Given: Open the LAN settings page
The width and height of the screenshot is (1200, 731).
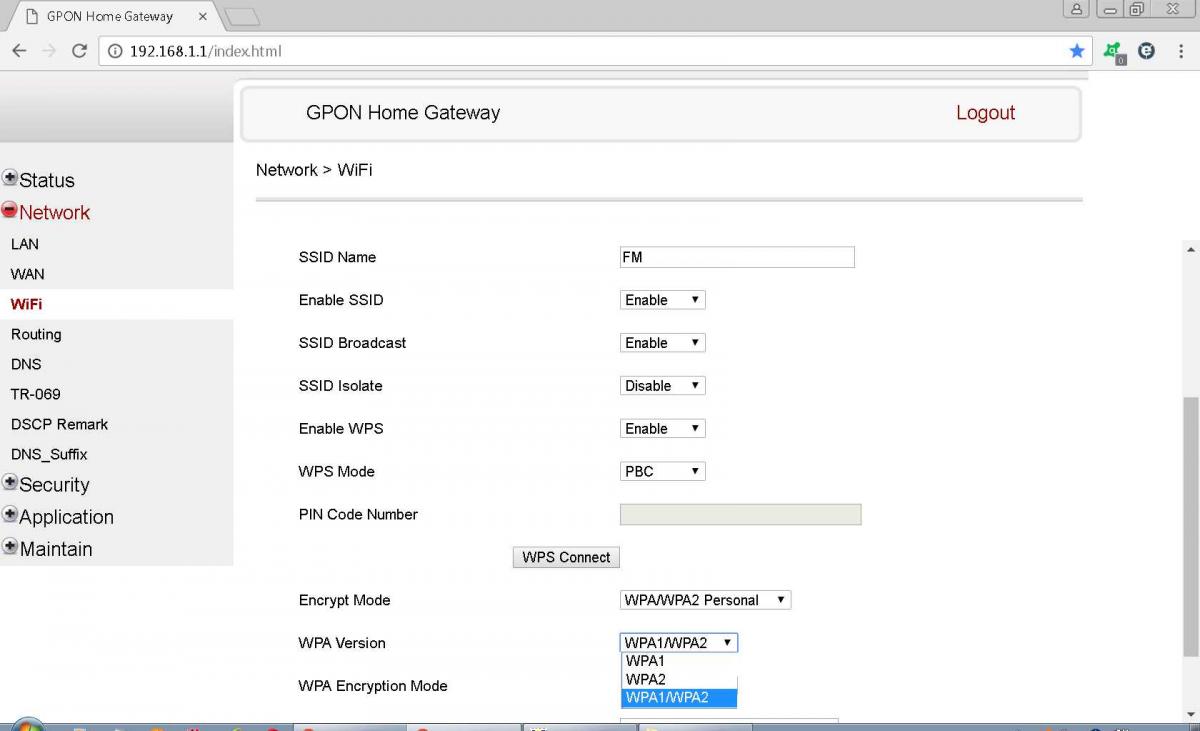Looking at the screenshot, I should [x=25, y=244].
